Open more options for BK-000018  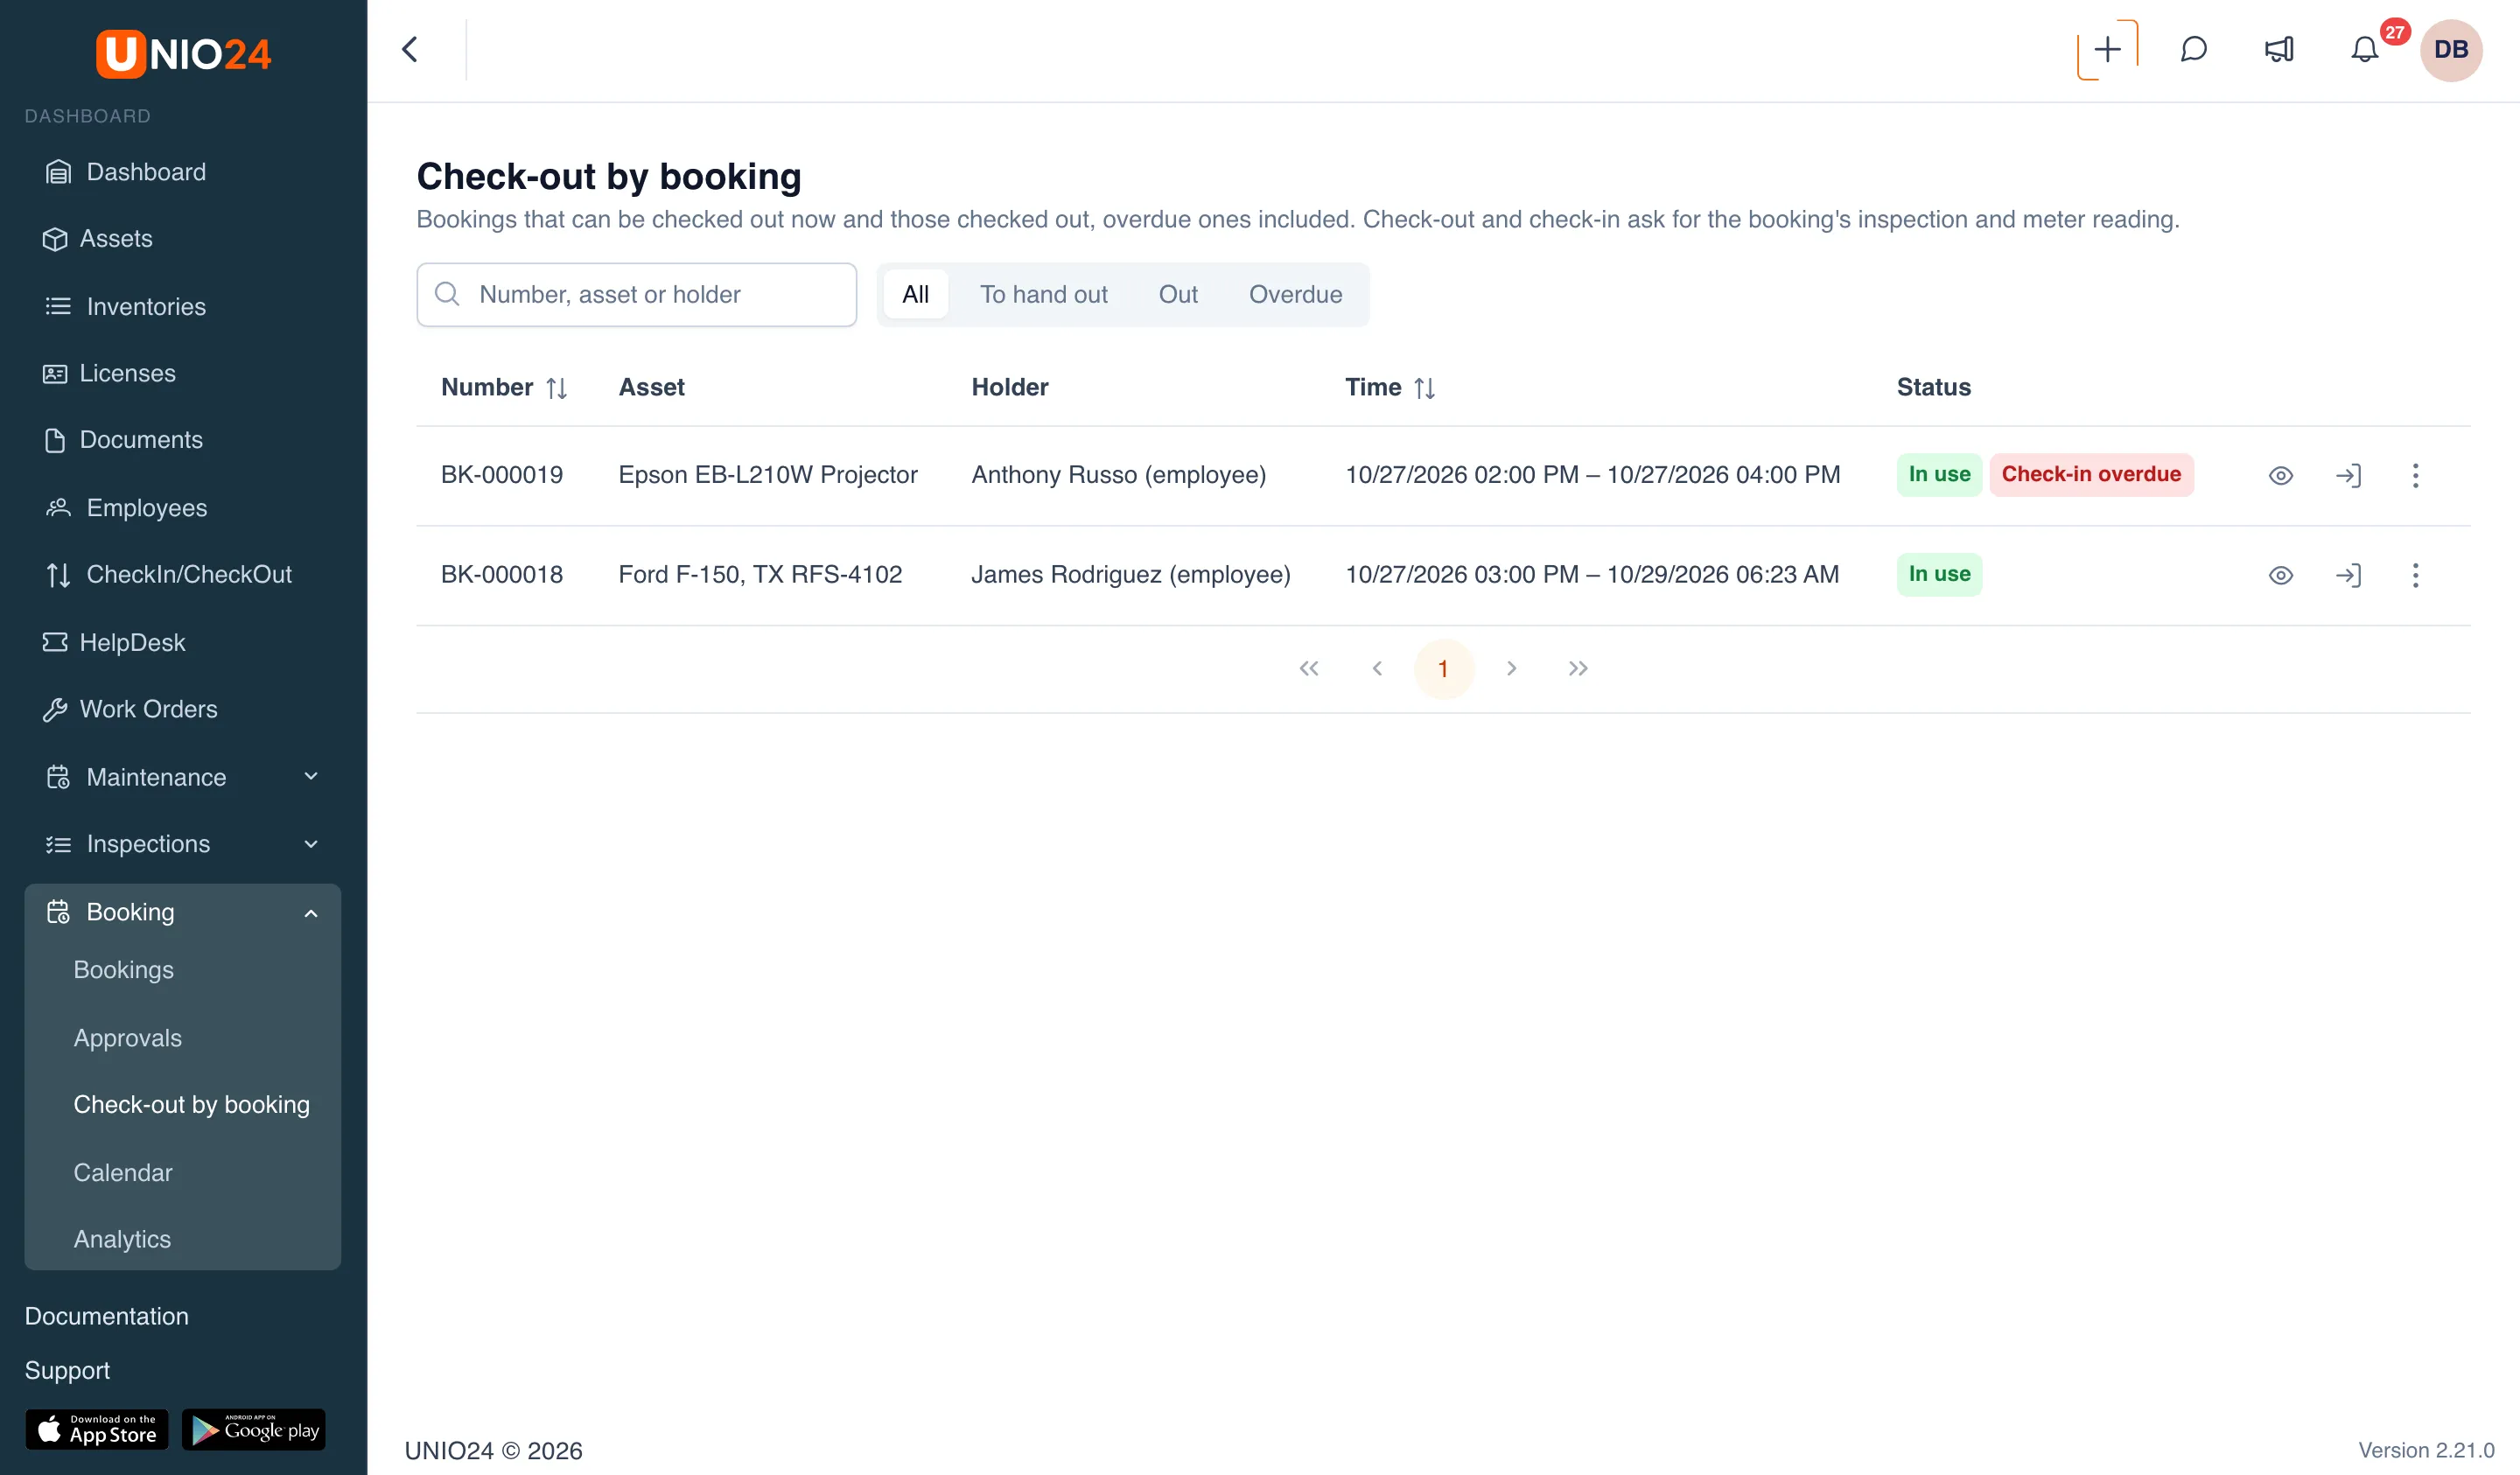click(2415, 575)
